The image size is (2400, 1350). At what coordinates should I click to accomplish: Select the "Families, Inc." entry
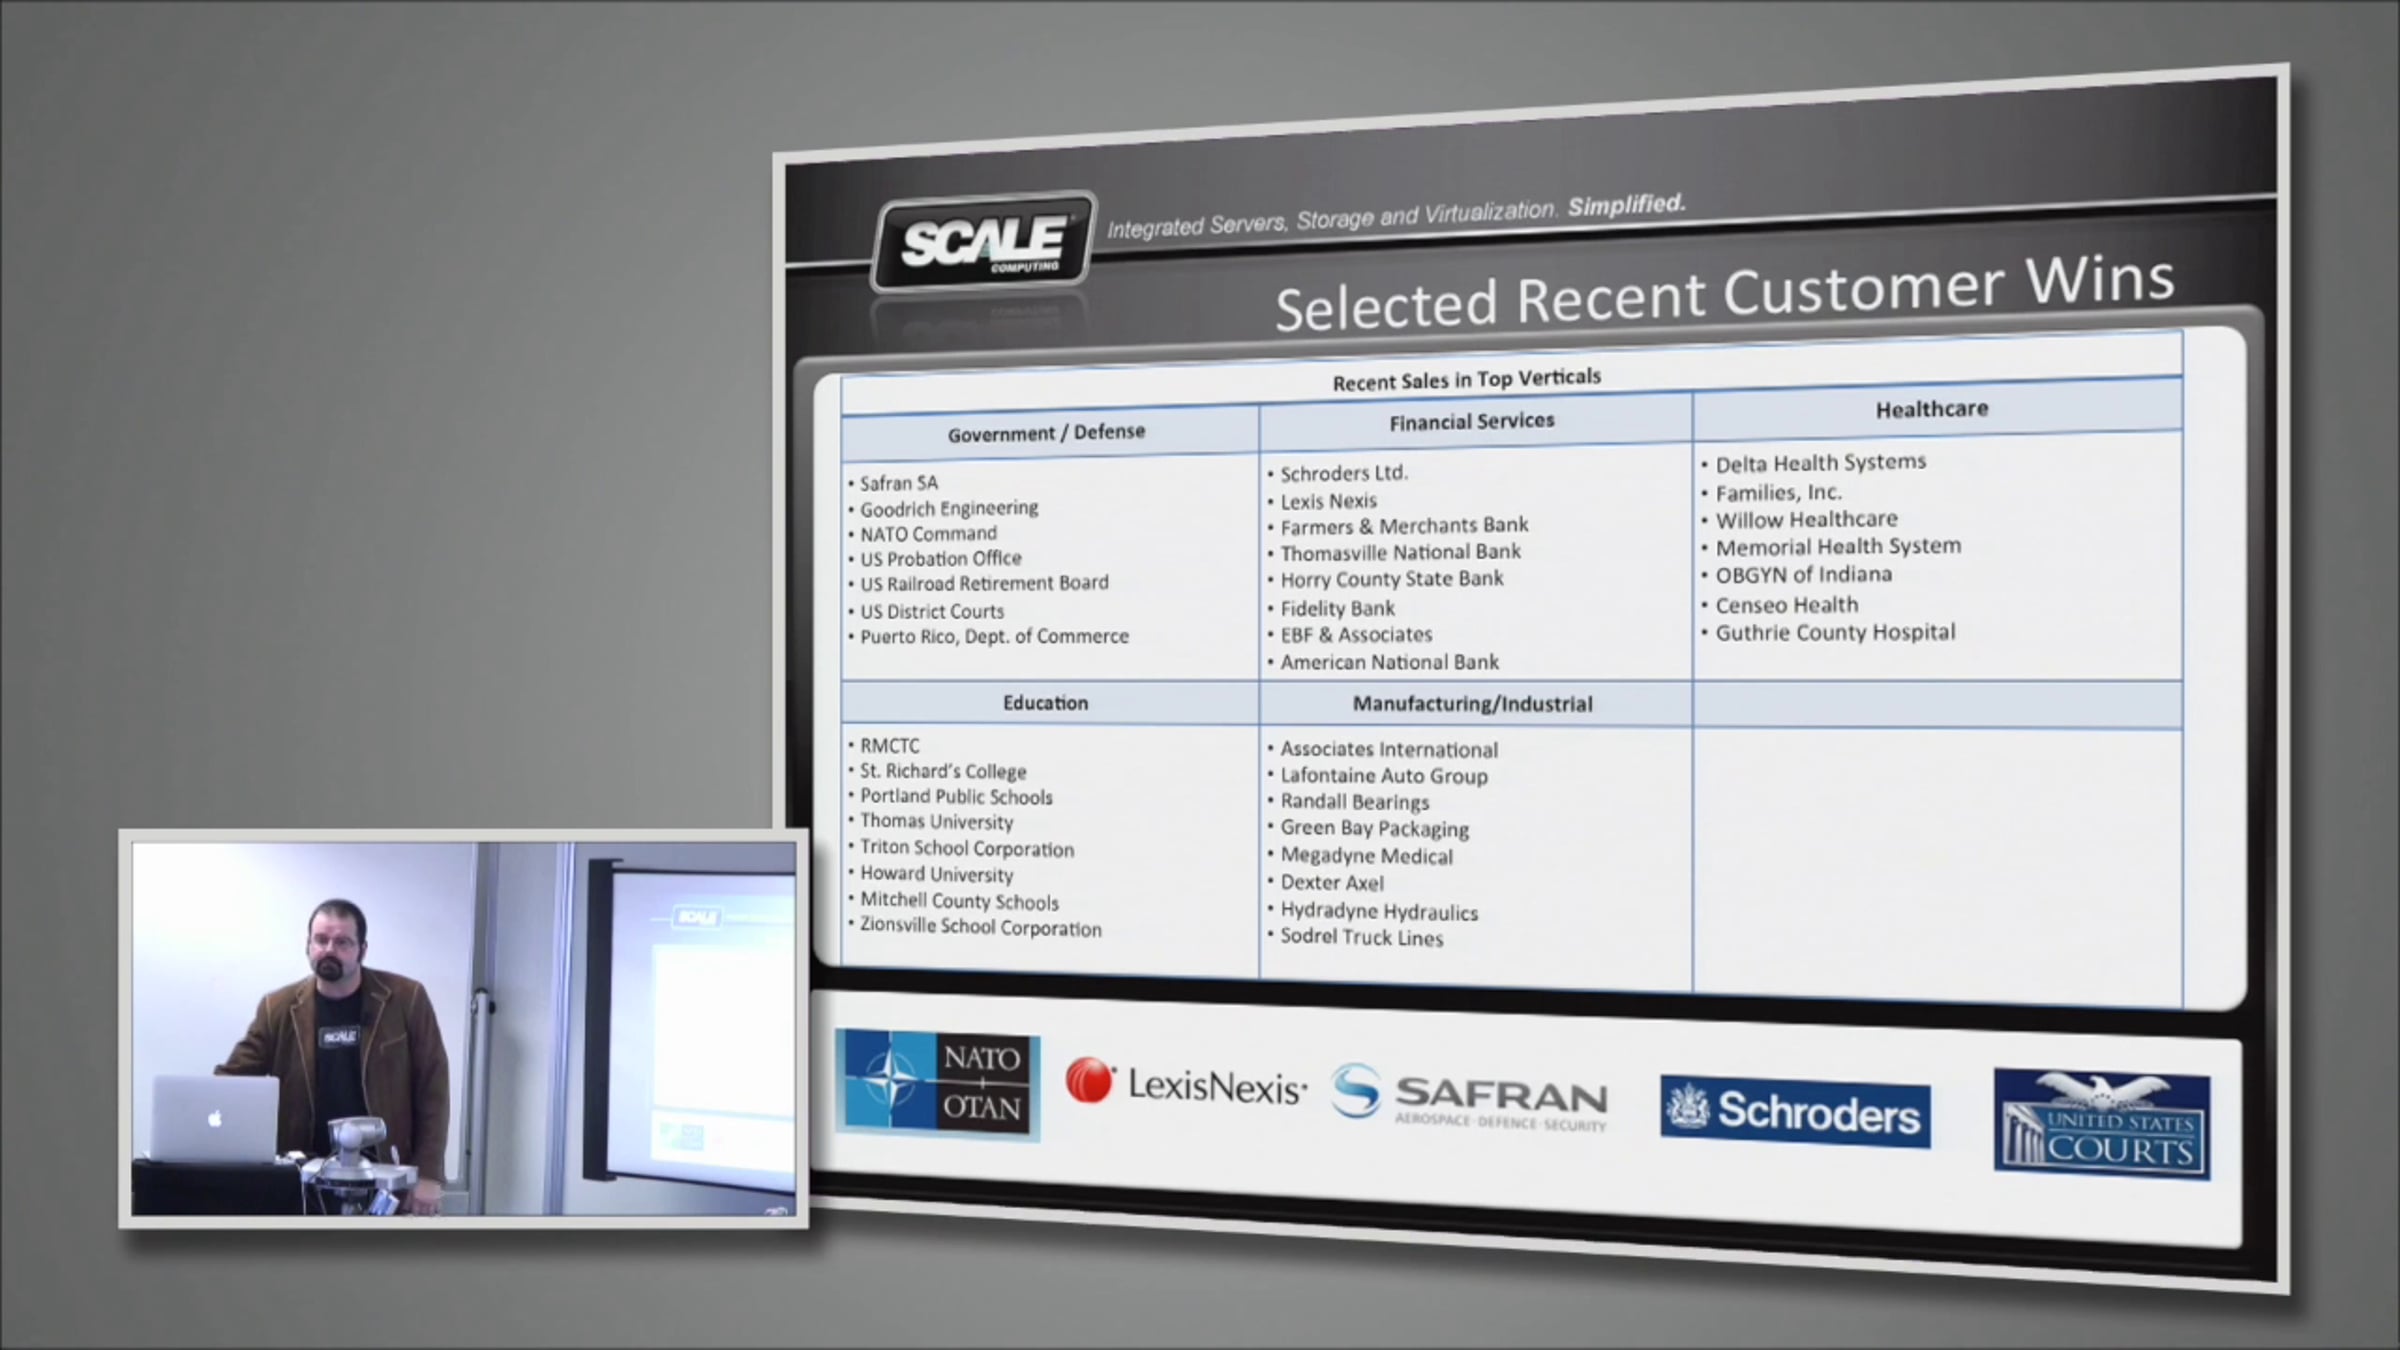click(1778, 493)
